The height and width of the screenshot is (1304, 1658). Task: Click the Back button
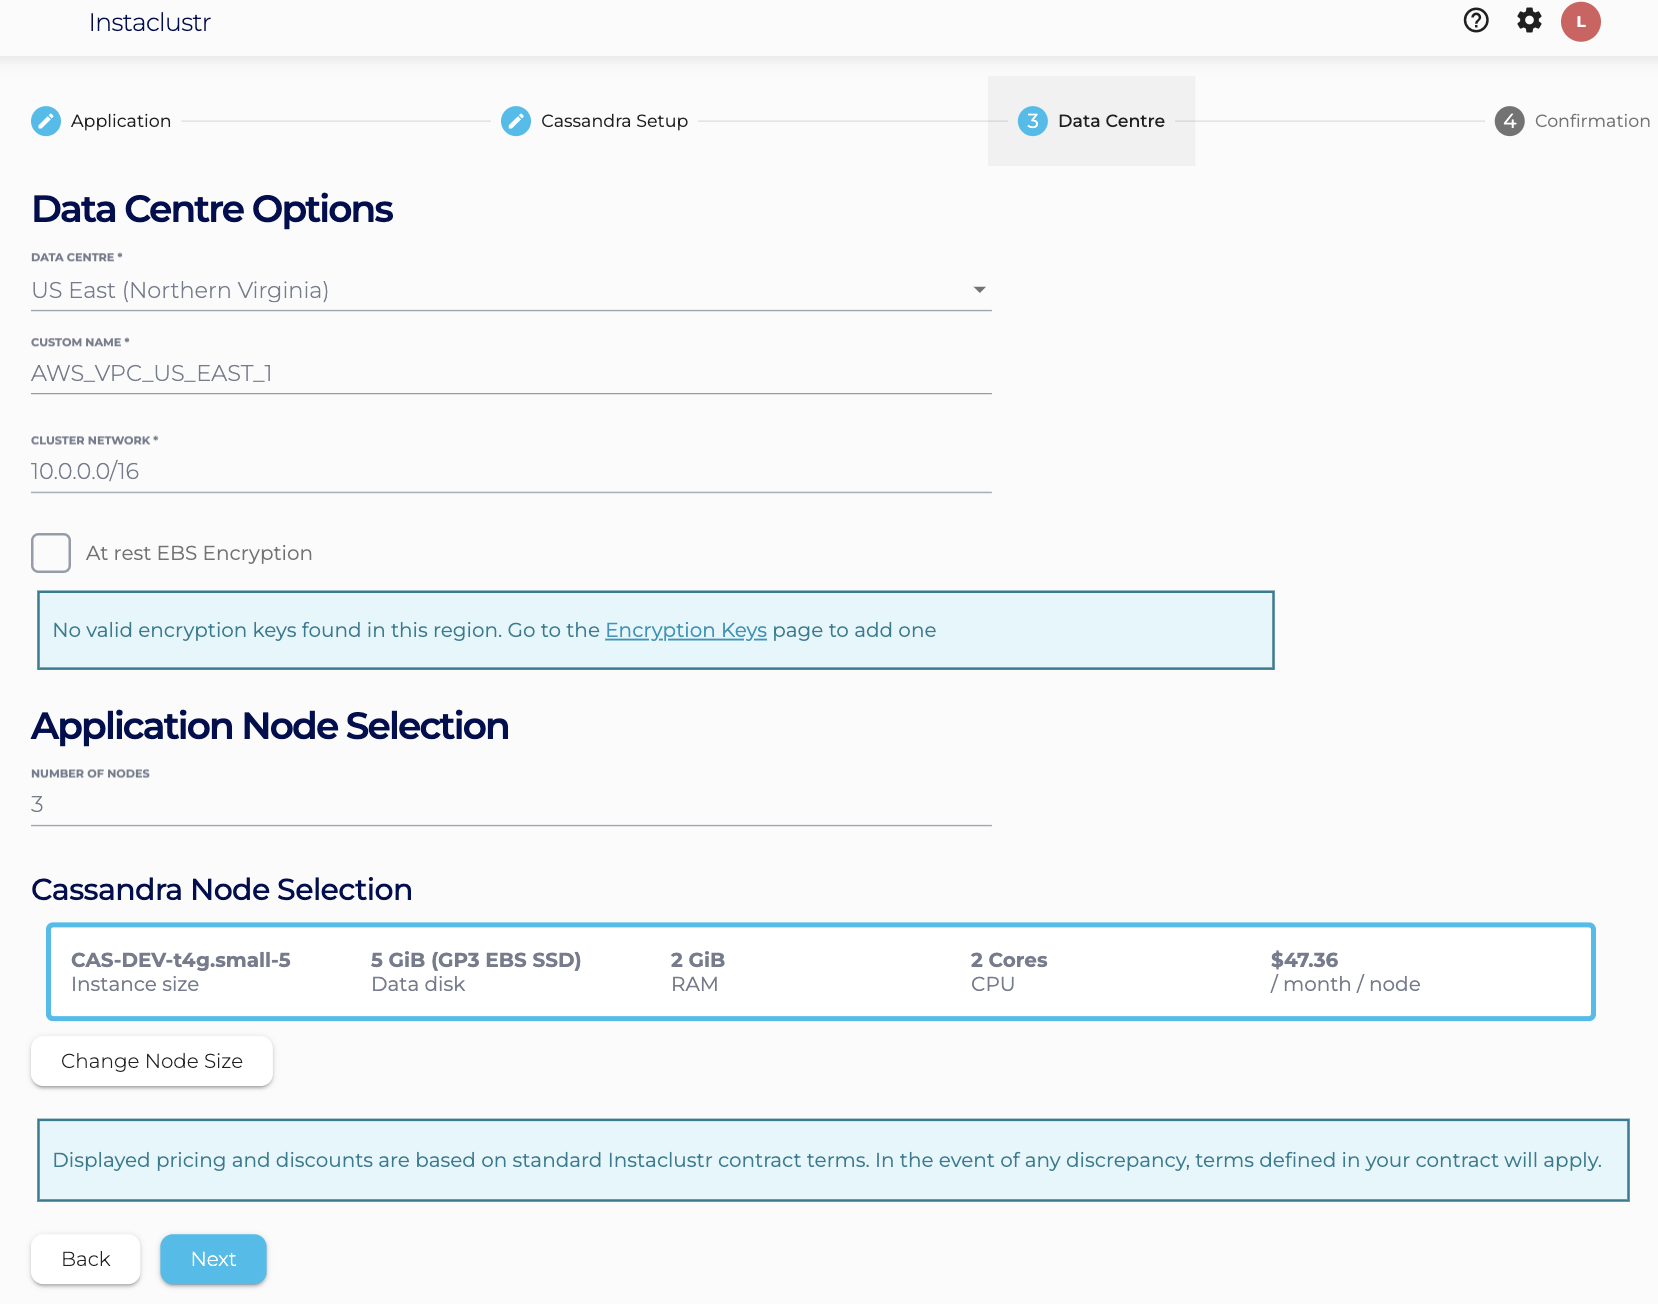[86, 1259]
